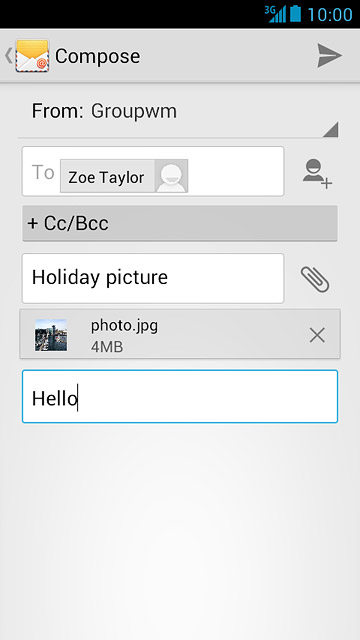Tap the 10:00 clock in status bar
The width and height of the screenshot is (360, 640).
point(330,14)
